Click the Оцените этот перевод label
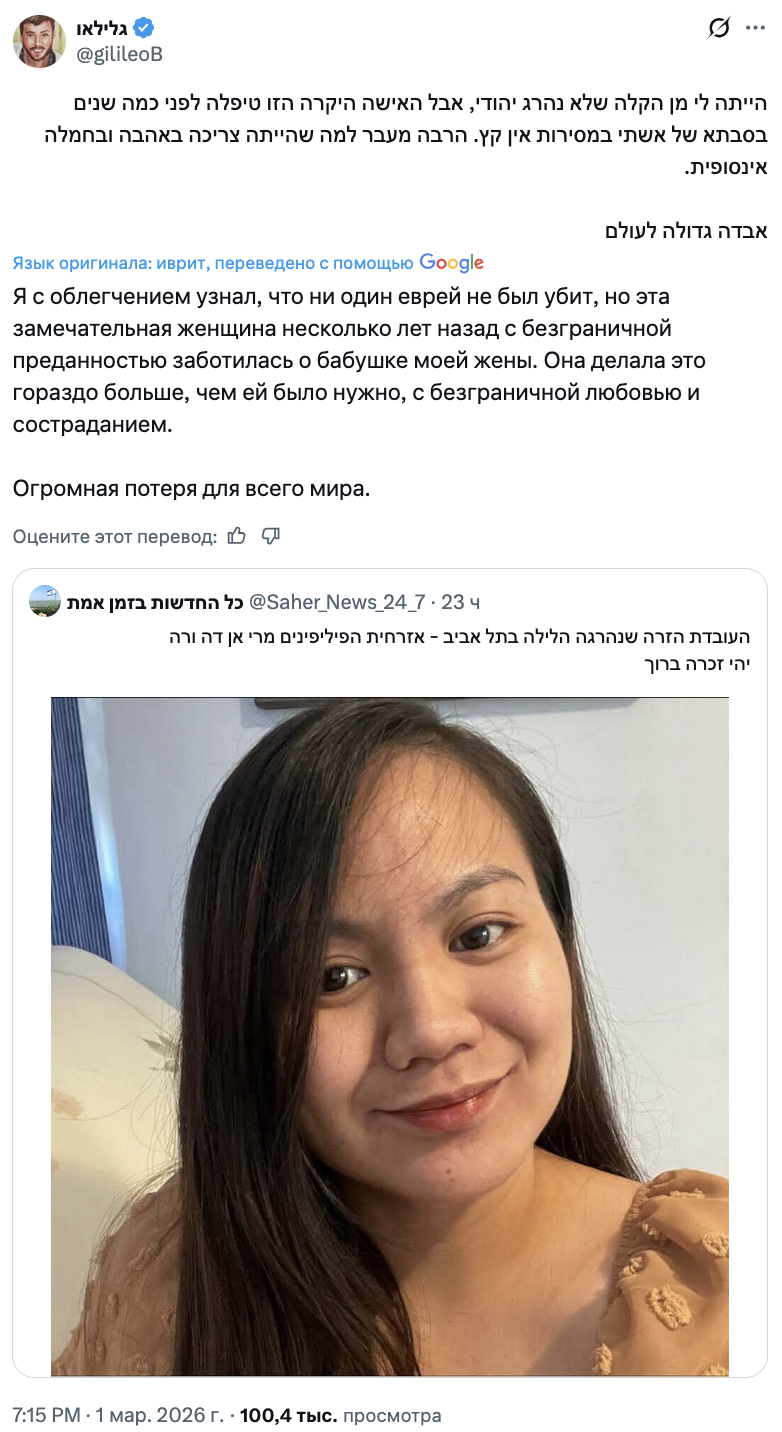Image resolution: width=782 pixels, height=1432 pixels. click(115, 537)
